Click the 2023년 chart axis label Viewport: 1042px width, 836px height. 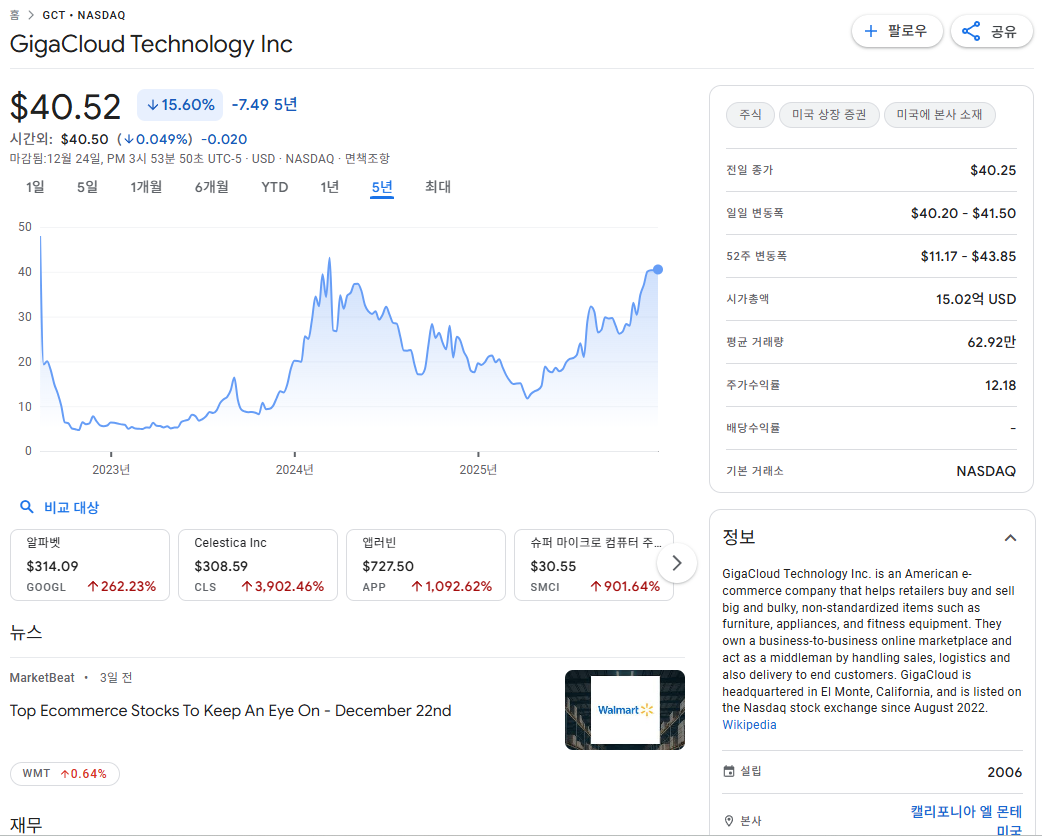tap(111, 470)
